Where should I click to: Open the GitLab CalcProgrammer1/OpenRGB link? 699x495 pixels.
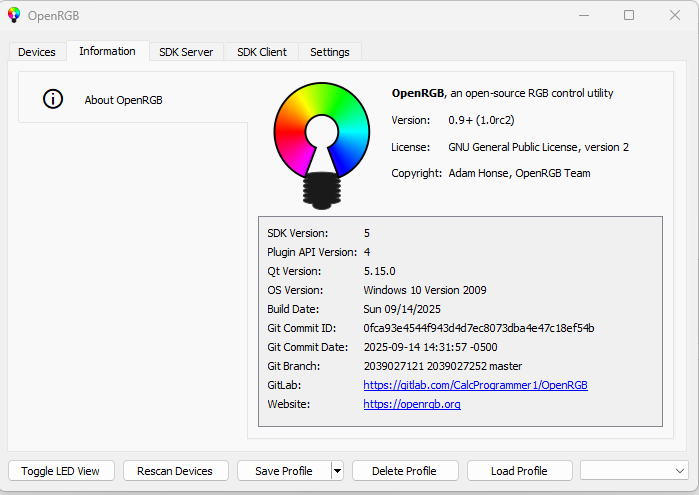(475, 385)
